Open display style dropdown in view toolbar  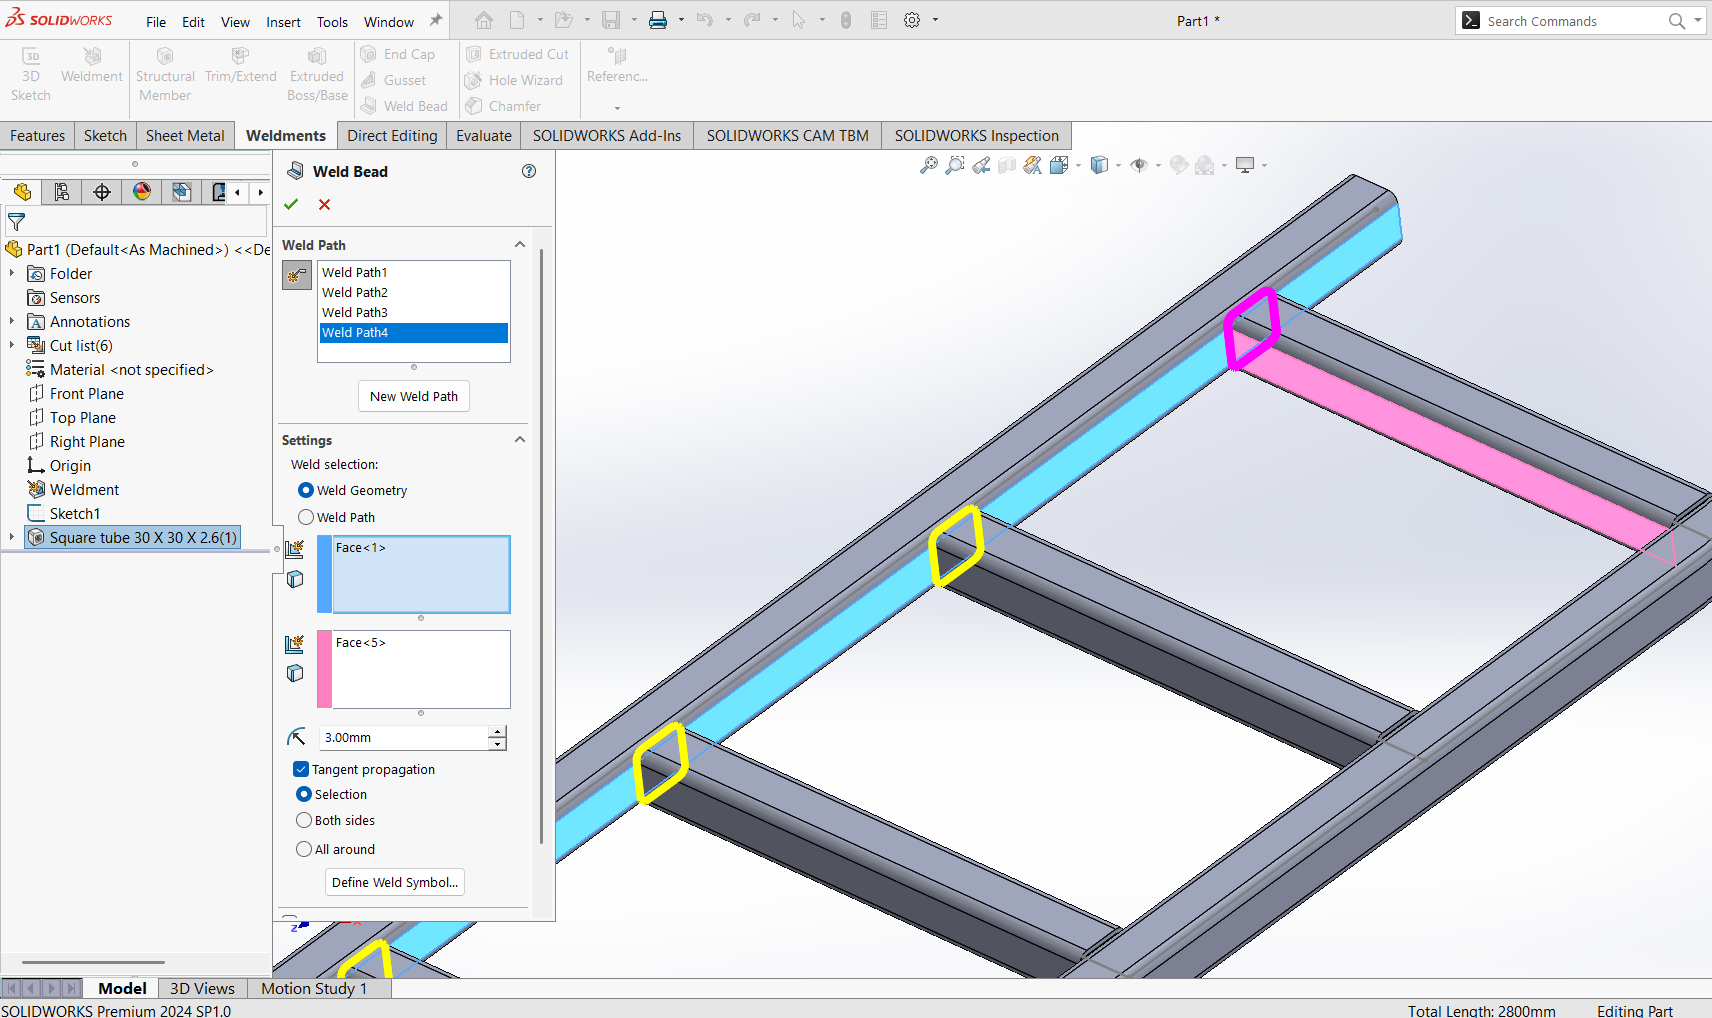(x=1118, y=165)
